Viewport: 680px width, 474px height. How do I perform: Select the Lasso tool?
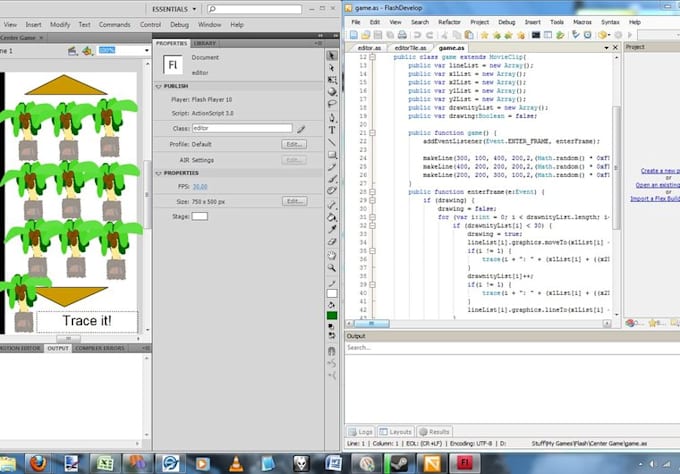(x=332, y=104)
